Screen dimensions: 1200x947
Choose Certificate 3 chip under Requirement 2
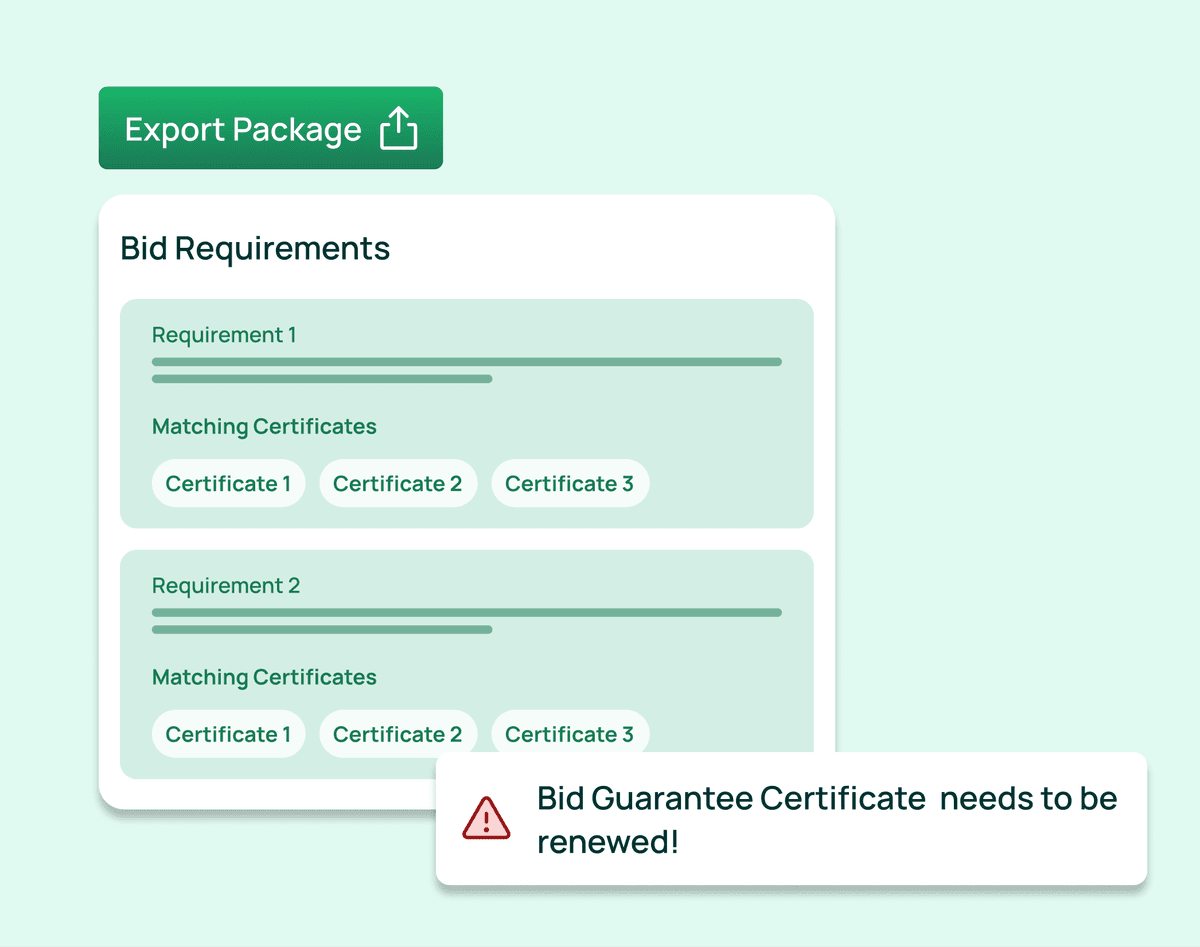pyautogui.click(x=569, y=734)
